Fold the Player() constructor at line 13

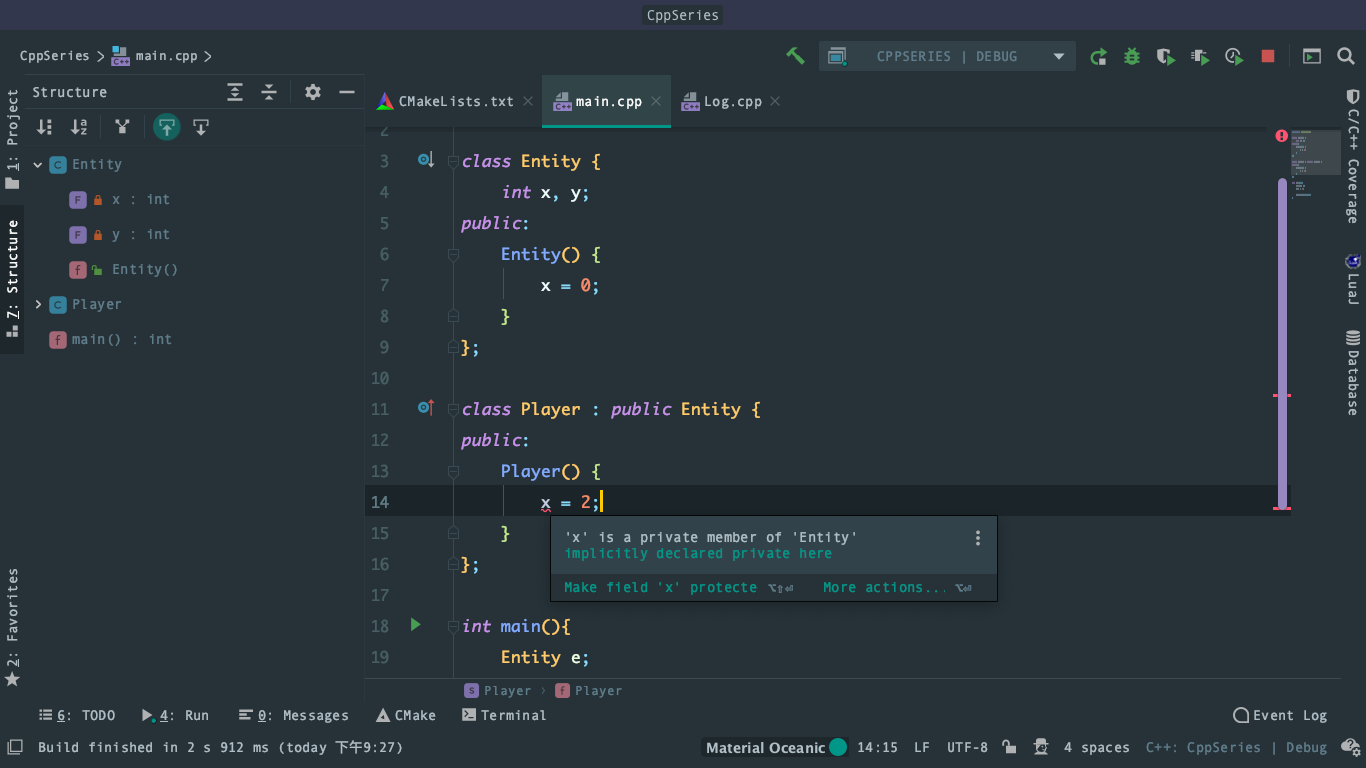453,471
